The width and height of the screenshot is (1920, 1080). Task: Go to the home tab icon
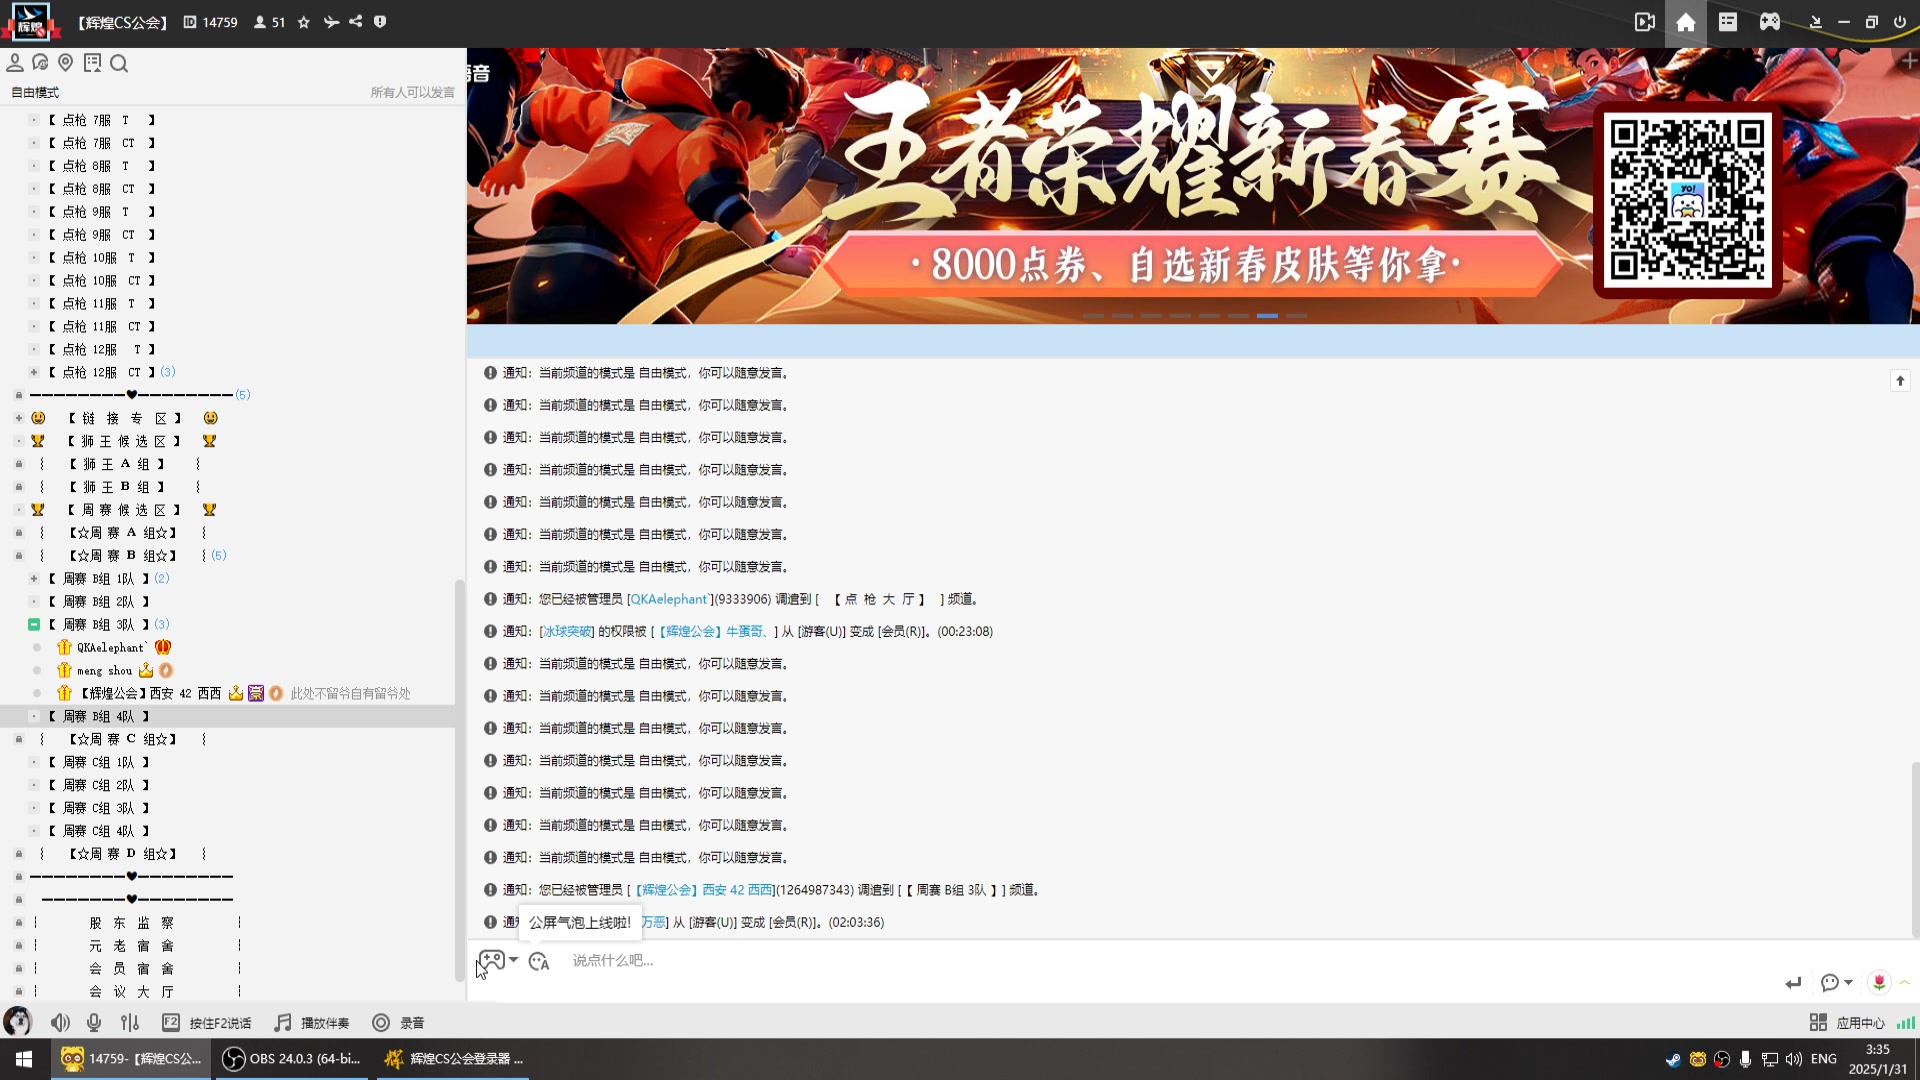point(1686,22)
